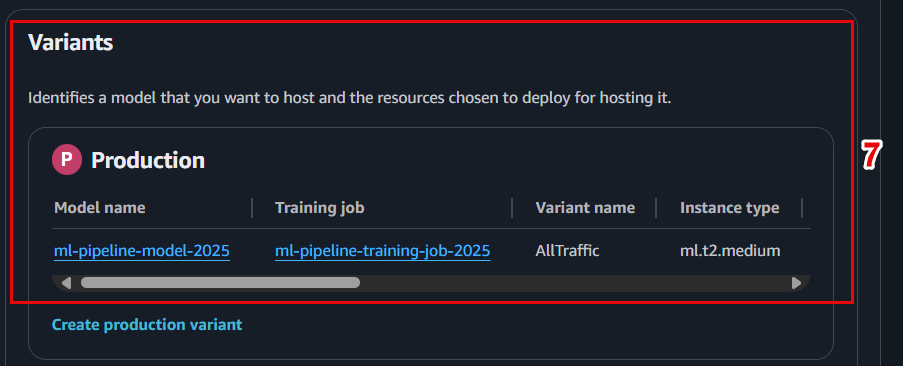
Task: Open the ml-pipeline-training-job-2025 link
Action: pyautogui.click(x=382, y=251)
